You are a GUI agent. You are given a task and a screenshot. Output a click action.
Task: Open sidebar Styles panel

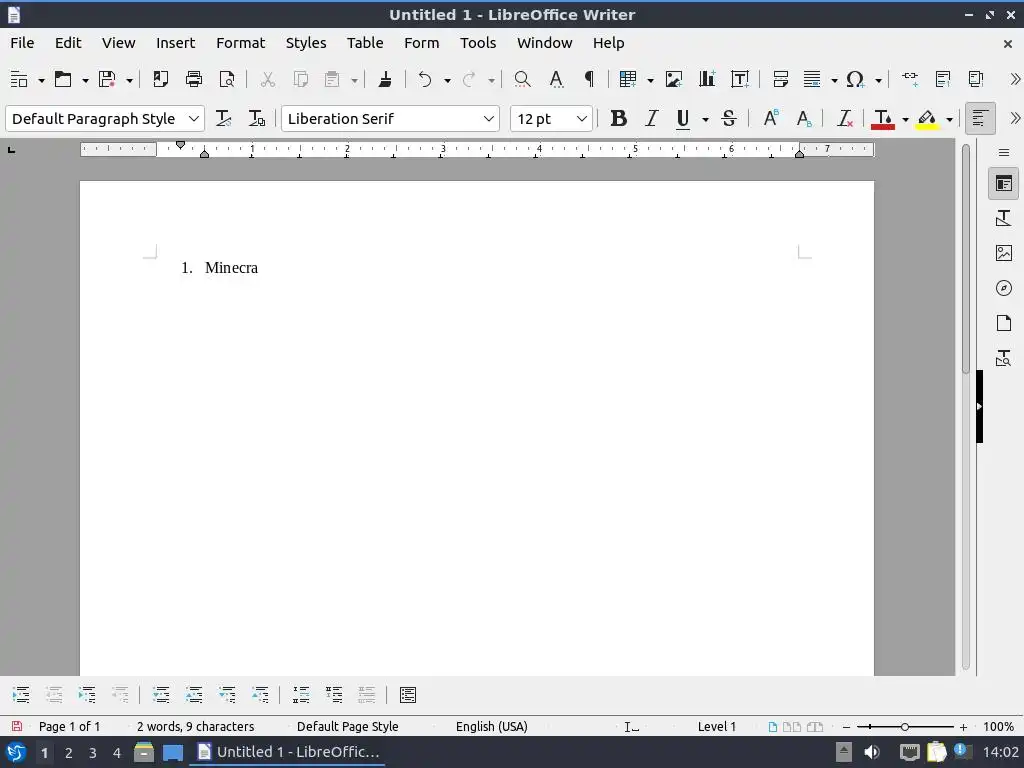tap(1004, 218)
